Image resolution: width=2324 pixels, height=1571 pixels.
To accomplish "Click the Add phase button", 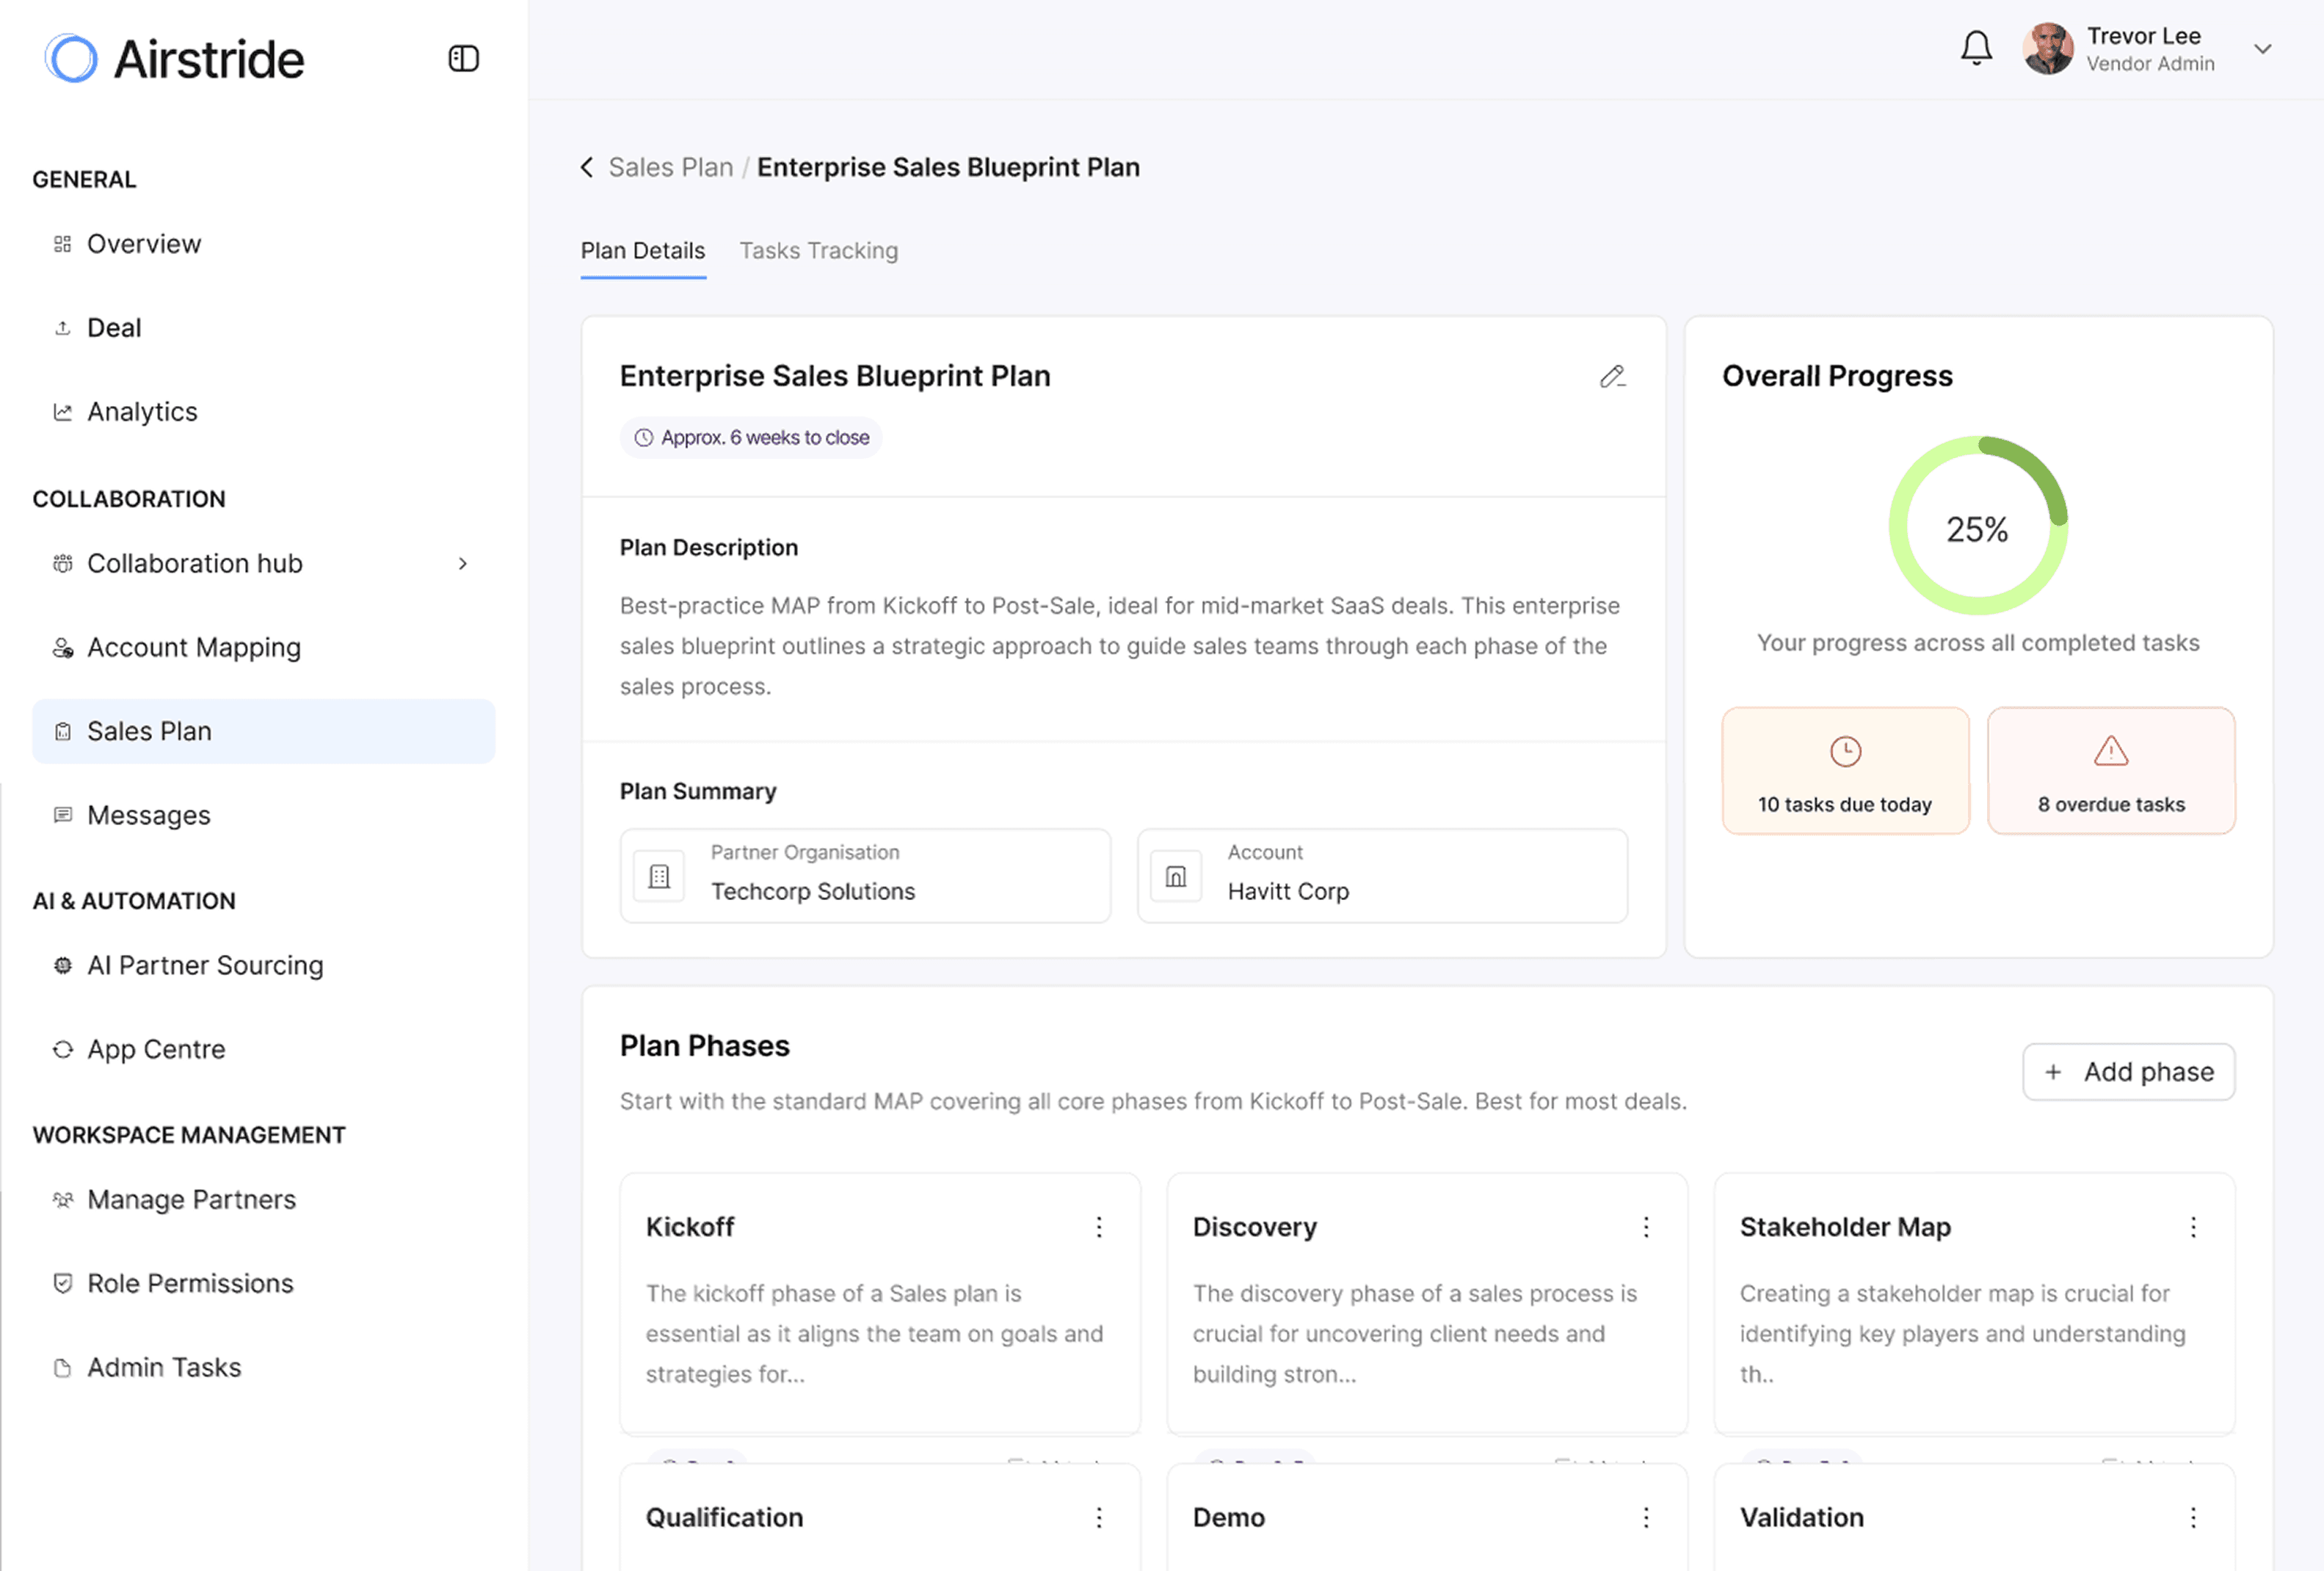I will pos(2128,1072).
